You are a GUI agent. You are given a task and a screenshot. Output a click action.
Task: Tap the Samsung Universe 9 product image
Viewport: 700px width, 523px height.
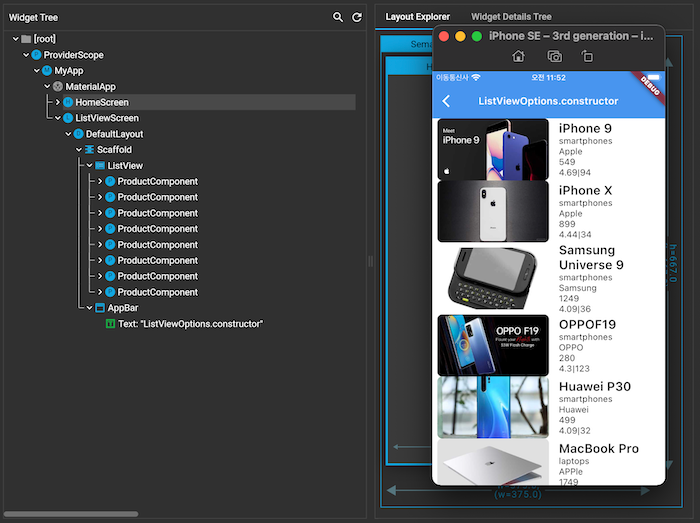tap(493, 278)
